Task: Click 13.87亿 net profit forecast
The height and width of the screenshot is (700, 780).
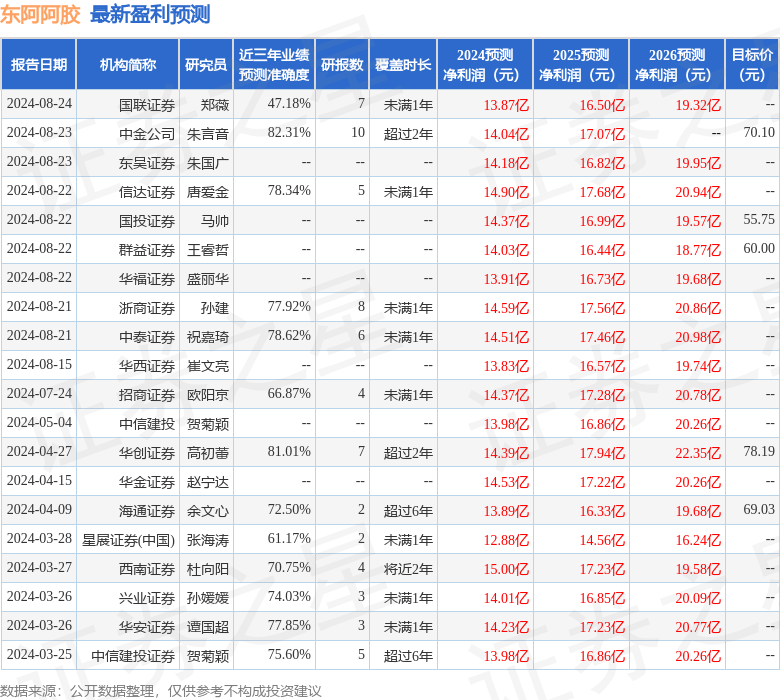Action: [x=506, y=105]
